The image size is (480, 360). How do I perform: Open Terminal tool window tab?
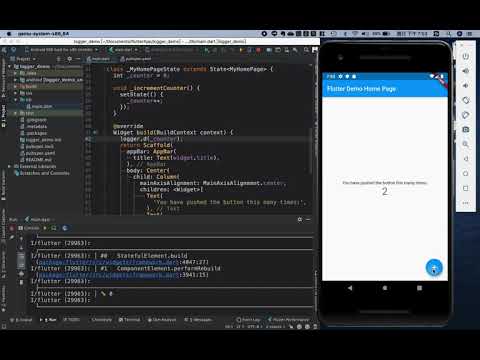129,320
